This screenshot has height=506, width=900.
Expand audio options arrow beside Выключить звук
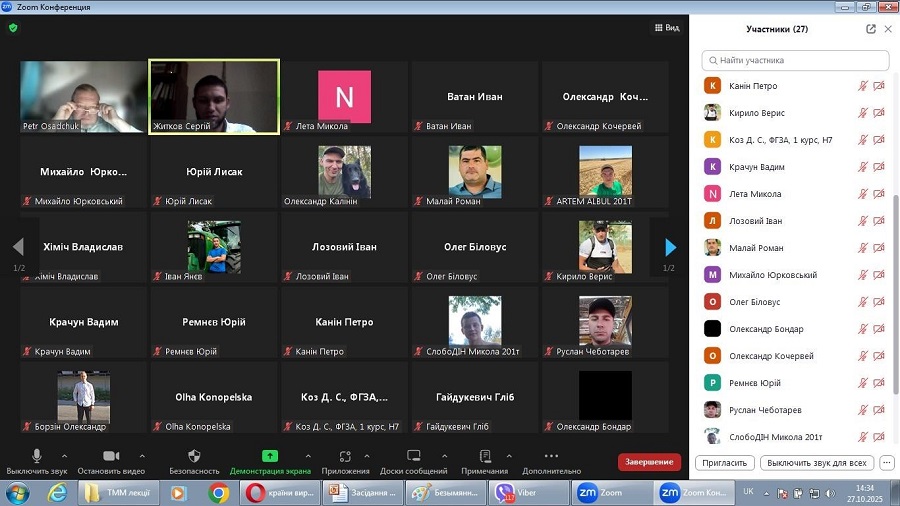(68, 456)
